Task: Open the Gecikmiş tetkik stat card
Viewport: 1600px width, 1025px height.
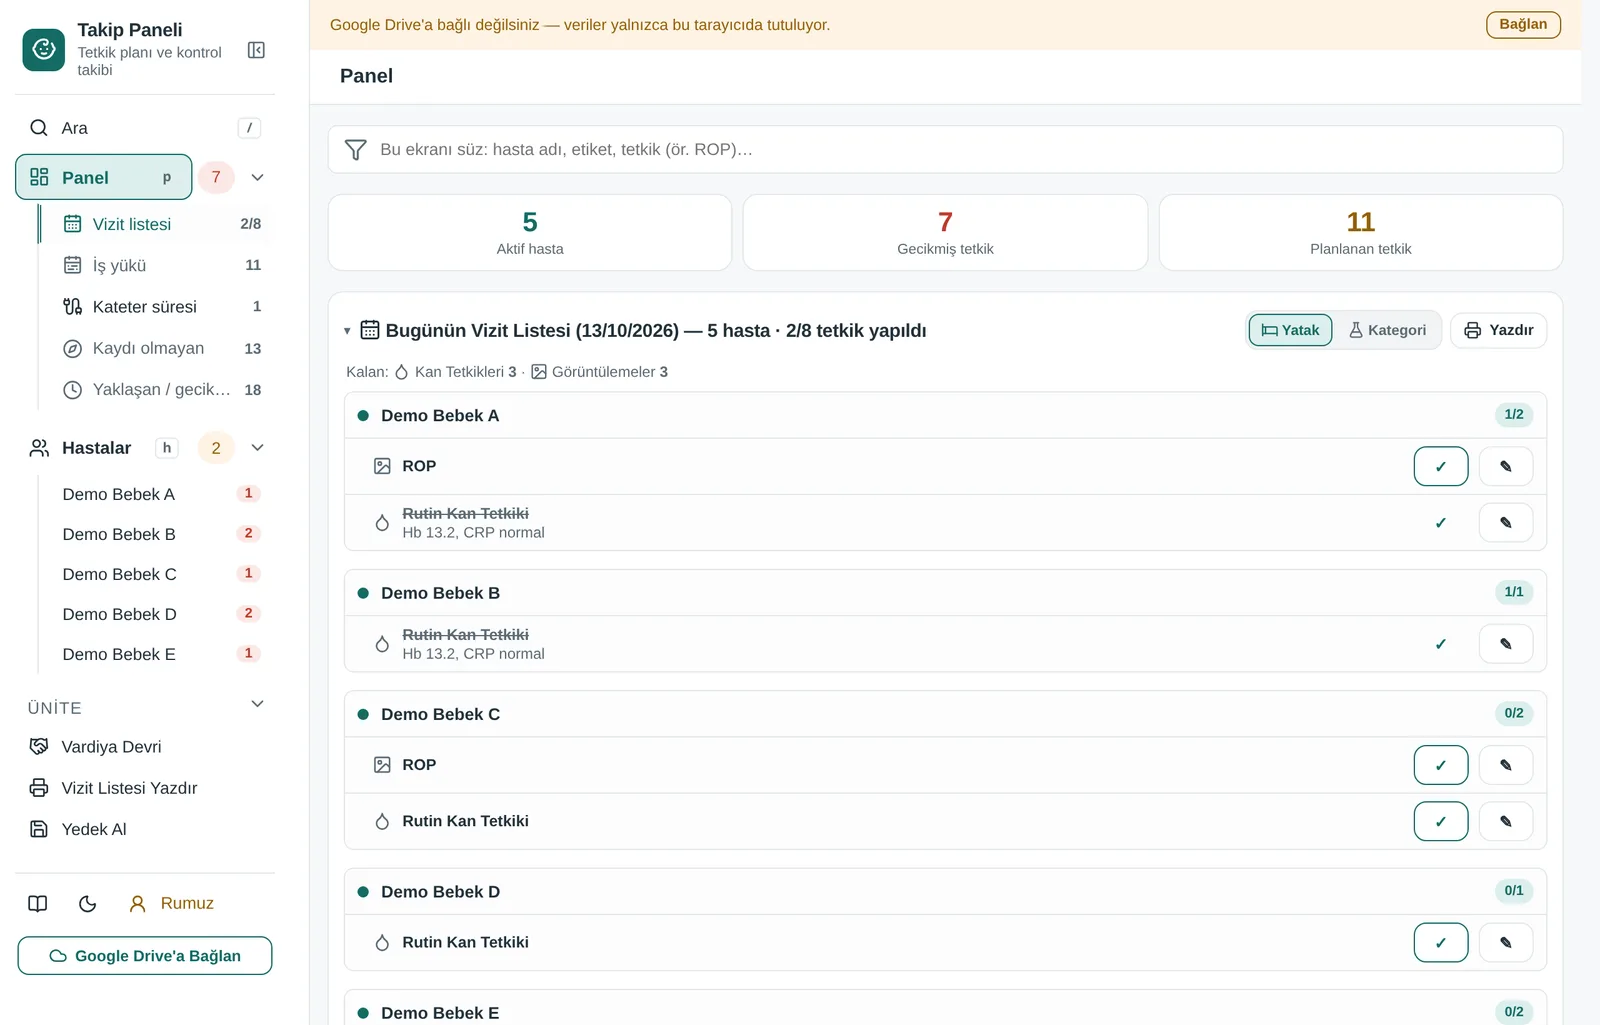Action: pos(945,233)
